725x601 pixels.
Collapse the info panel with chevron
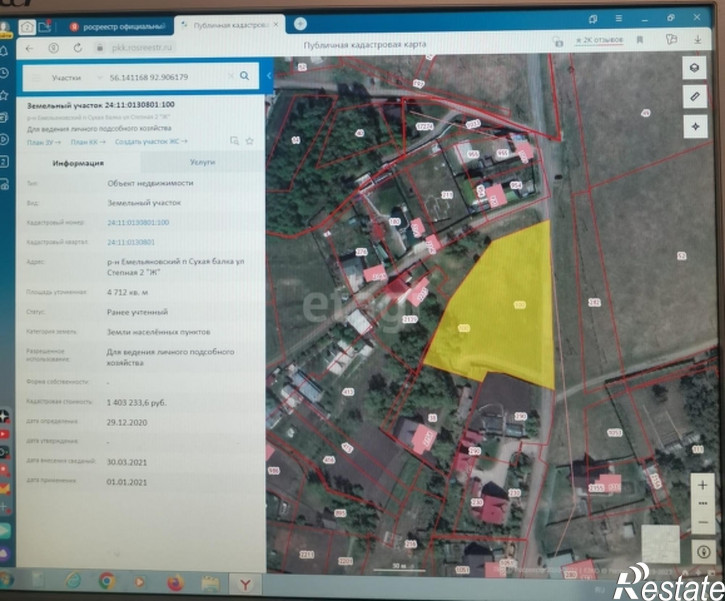coord(269,75)
